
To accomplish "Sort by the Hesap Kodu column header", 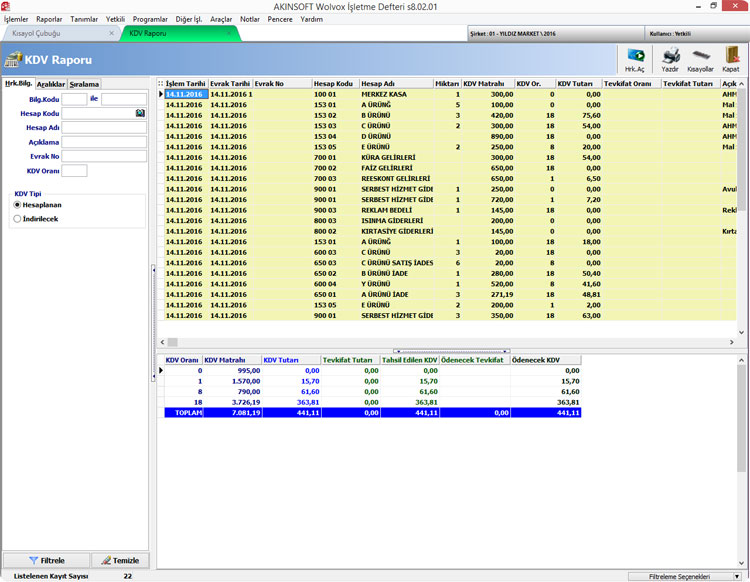I will point(336,83).
